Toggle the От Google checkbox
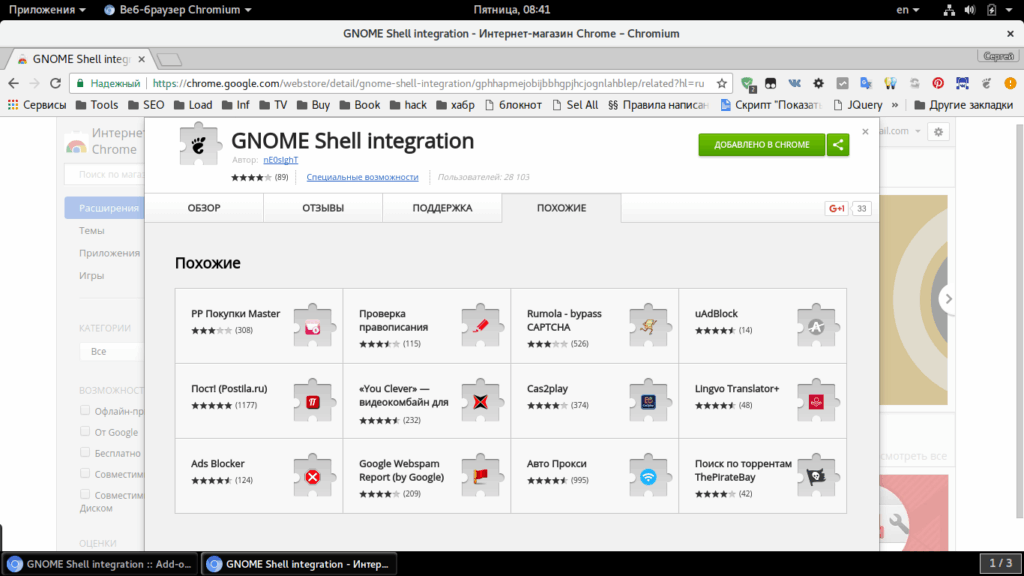Viewport: 1024px width, 576px height. click(x=85, y=431)
